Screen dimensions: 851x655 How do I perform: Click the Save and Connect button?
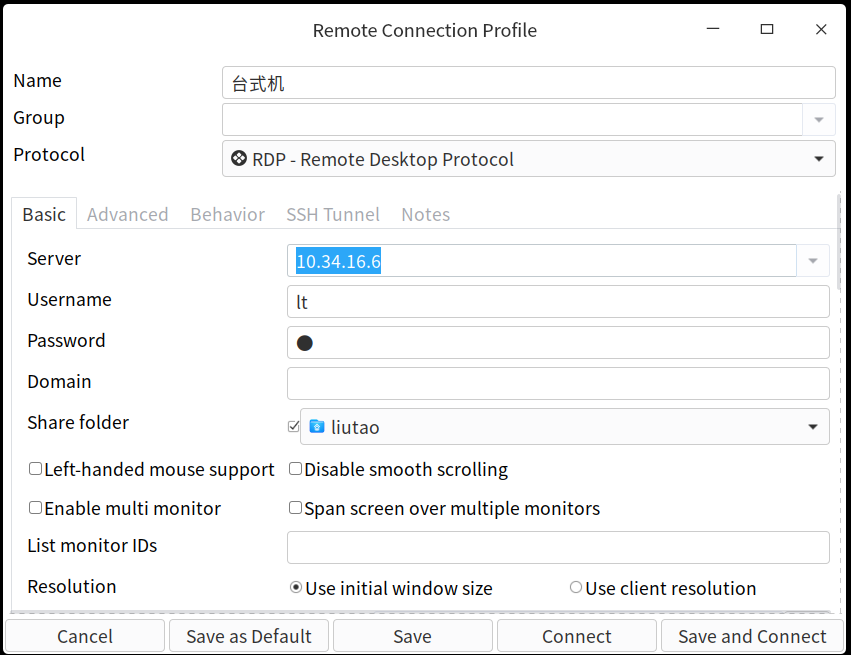[752, 637]
